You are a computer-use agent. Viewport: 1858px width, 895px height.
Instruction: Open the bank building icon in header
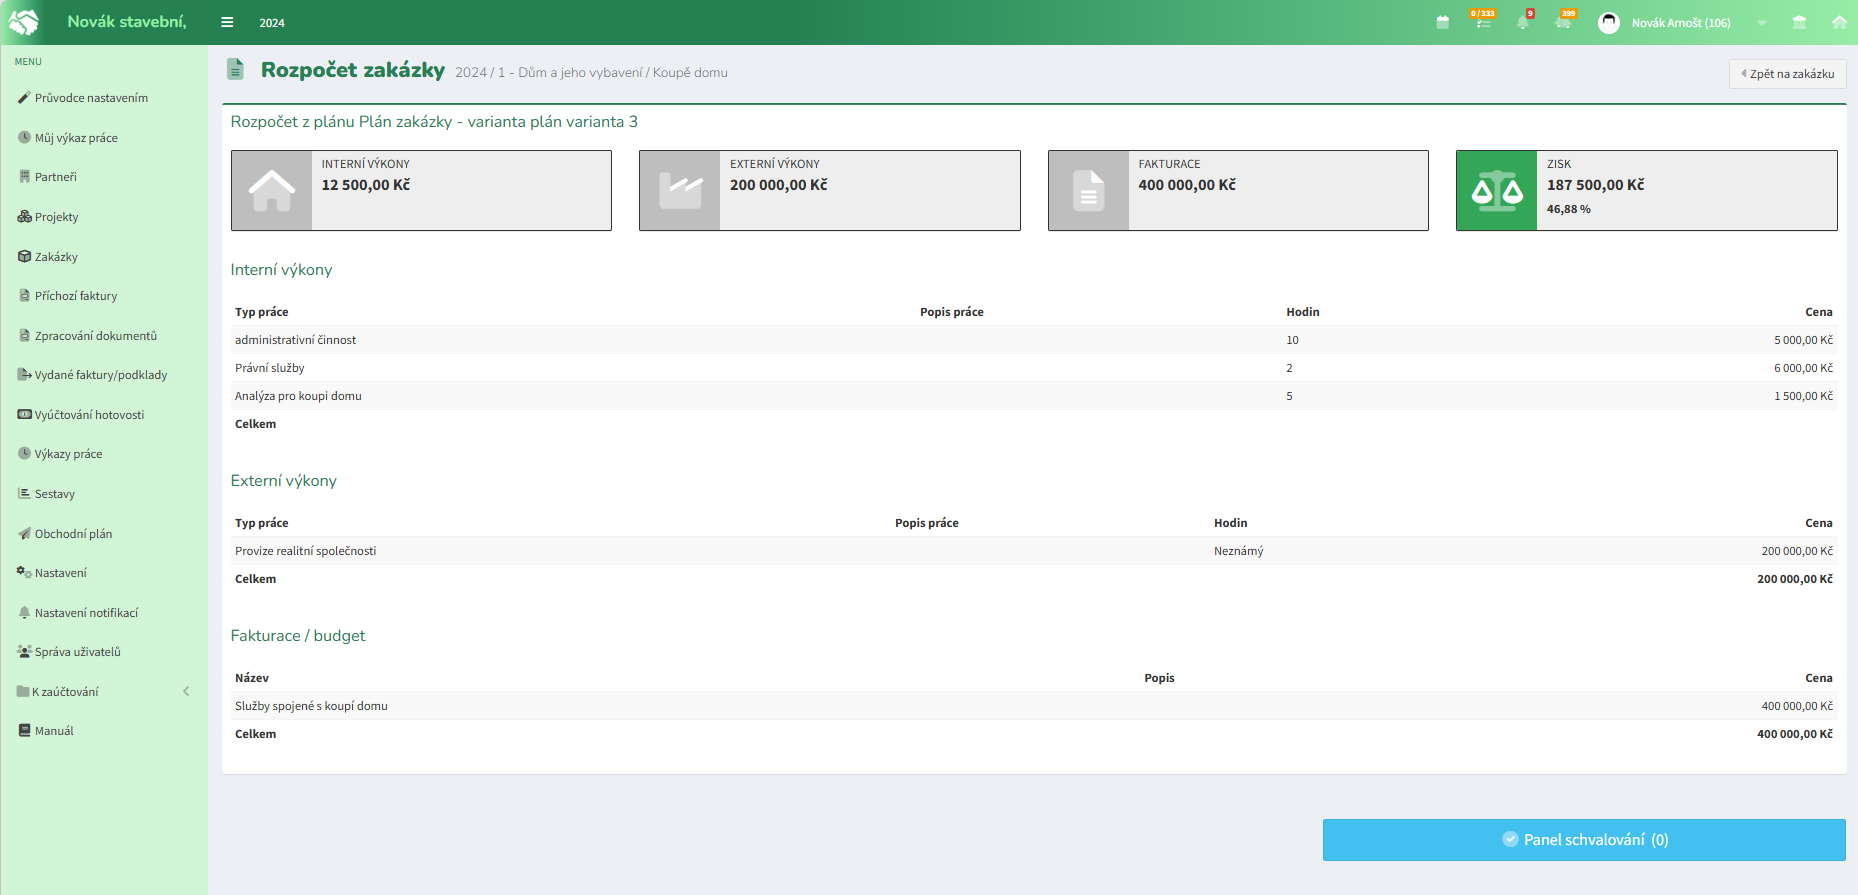pyautogui.click(x=1799, y=22)
